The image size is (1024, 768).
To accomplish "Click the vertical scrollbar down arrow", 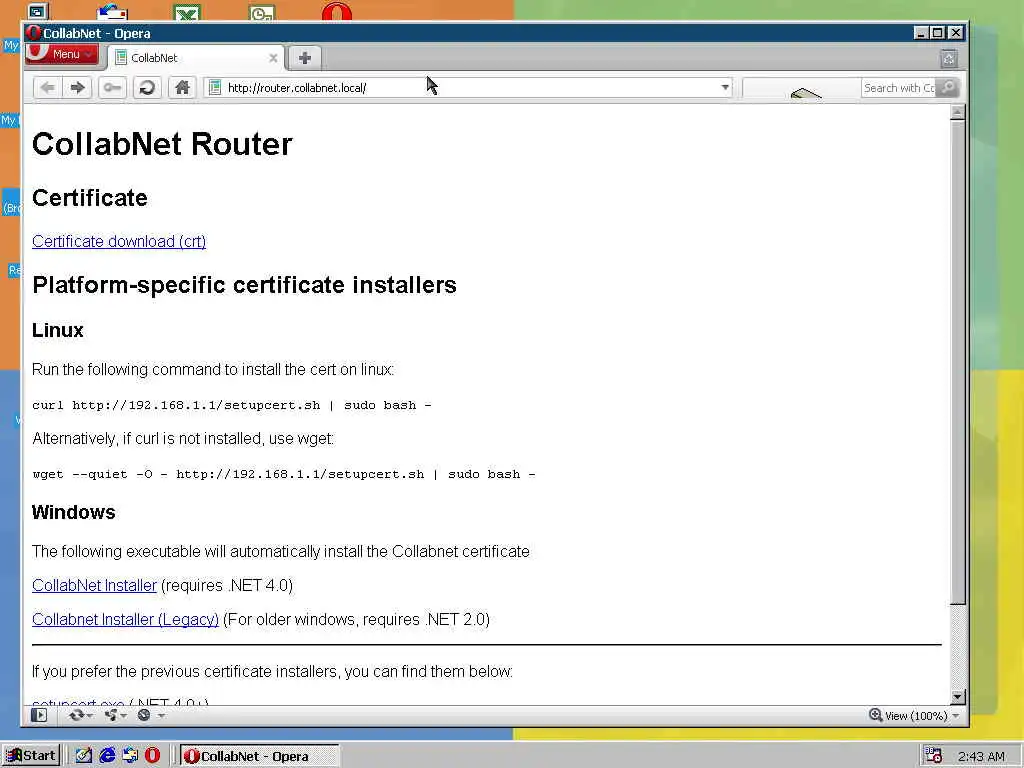I will 957,697.
